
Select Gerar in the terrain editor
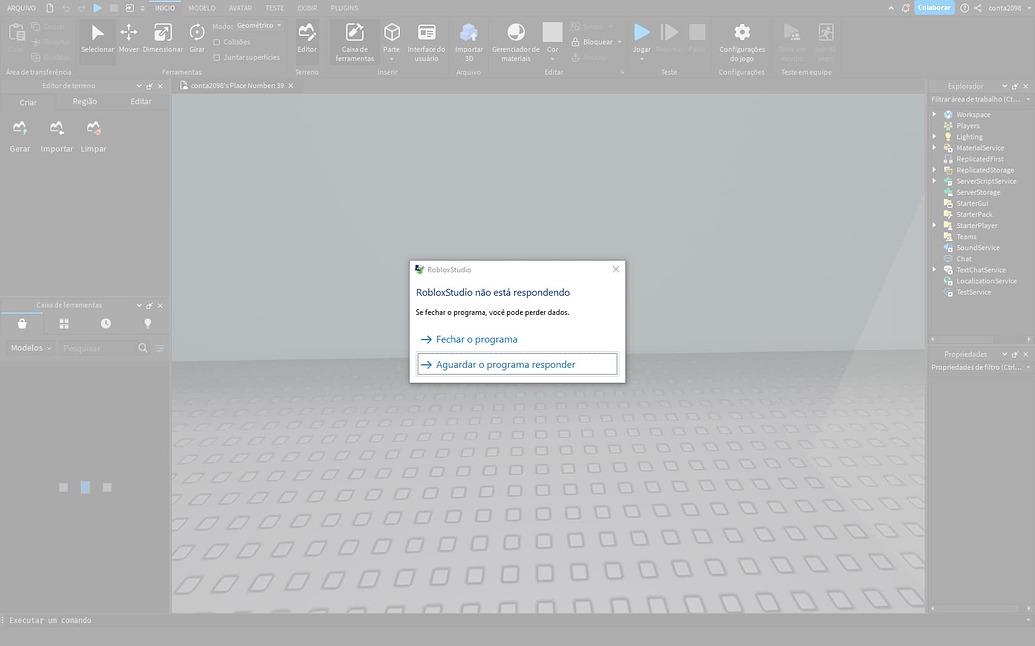coord(19,135)
